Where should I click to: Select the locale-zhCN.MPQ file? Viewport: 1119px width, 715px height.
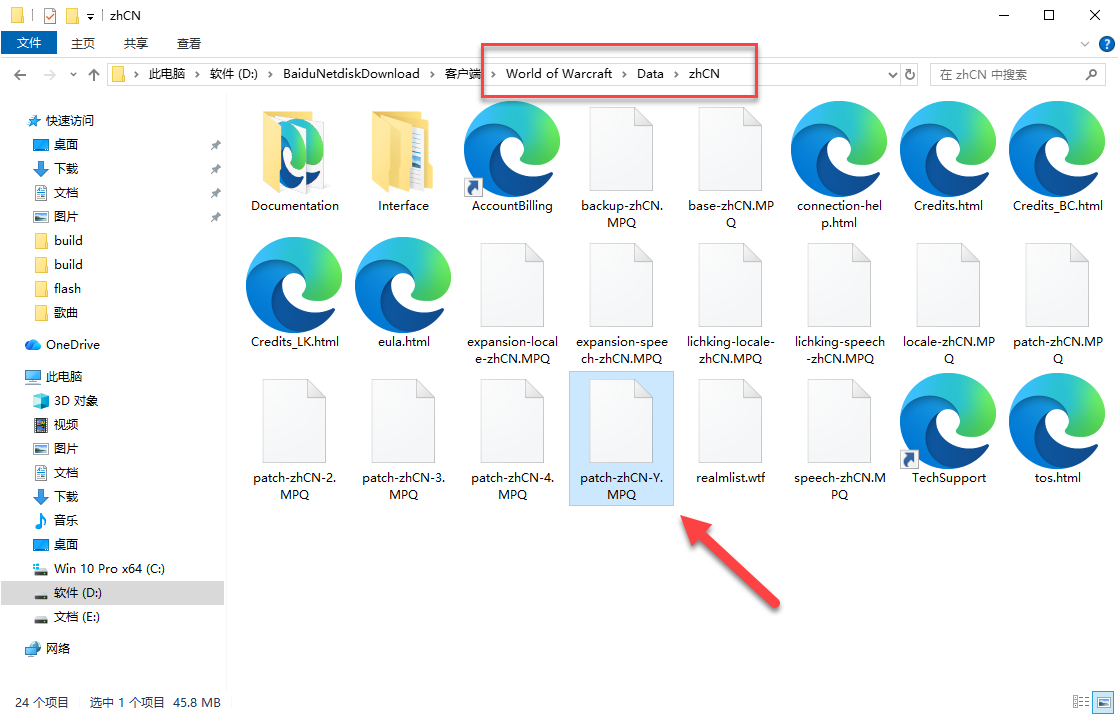coord(948,304)
